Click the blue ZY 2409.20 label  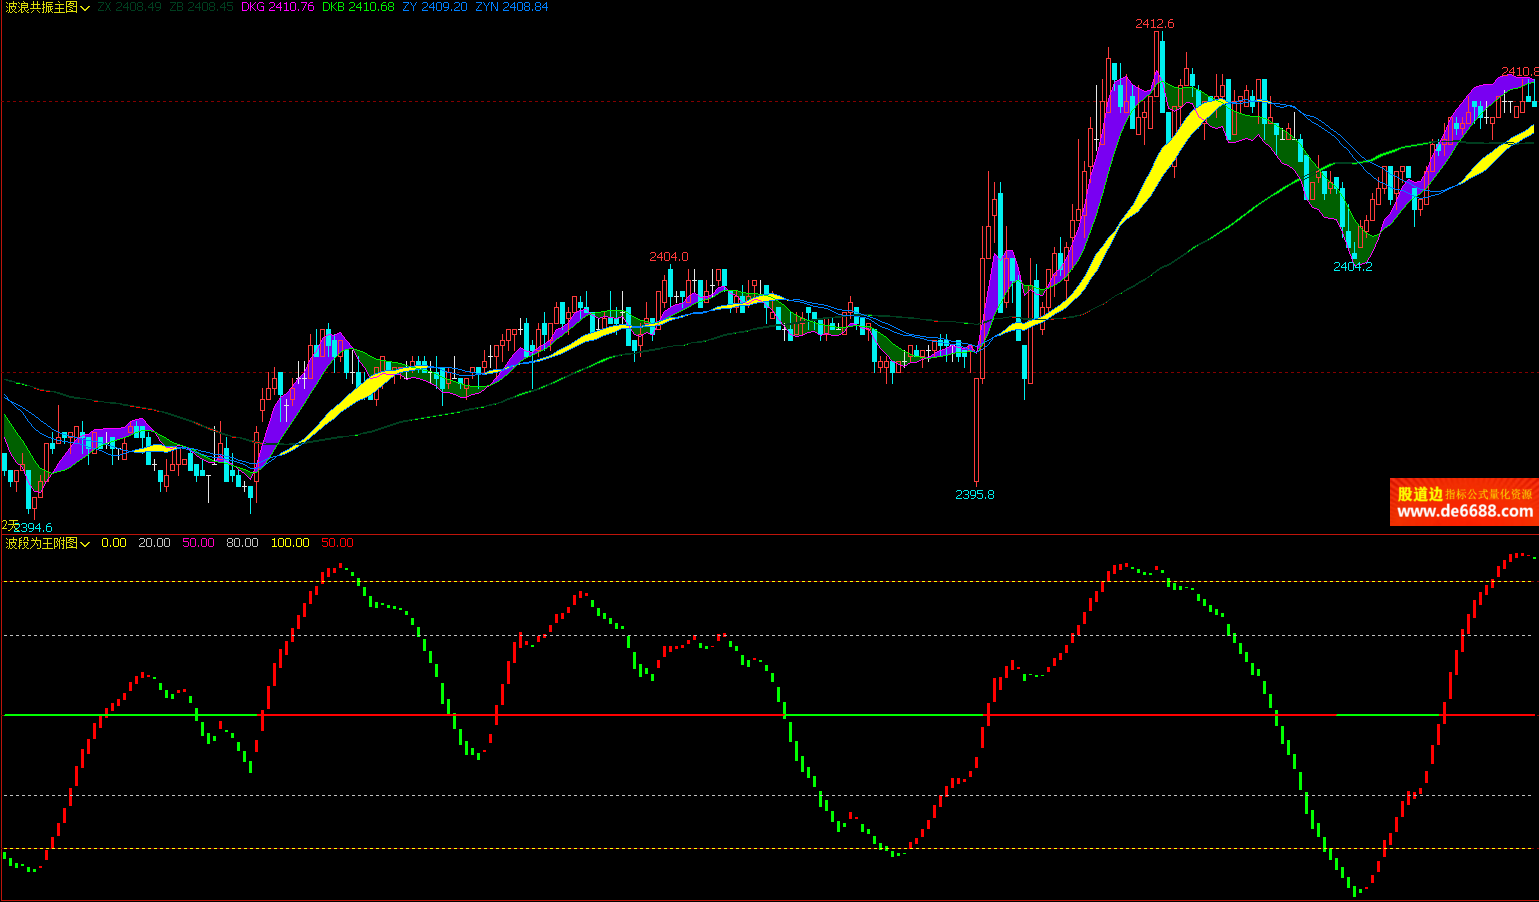[x=434, y=7]
